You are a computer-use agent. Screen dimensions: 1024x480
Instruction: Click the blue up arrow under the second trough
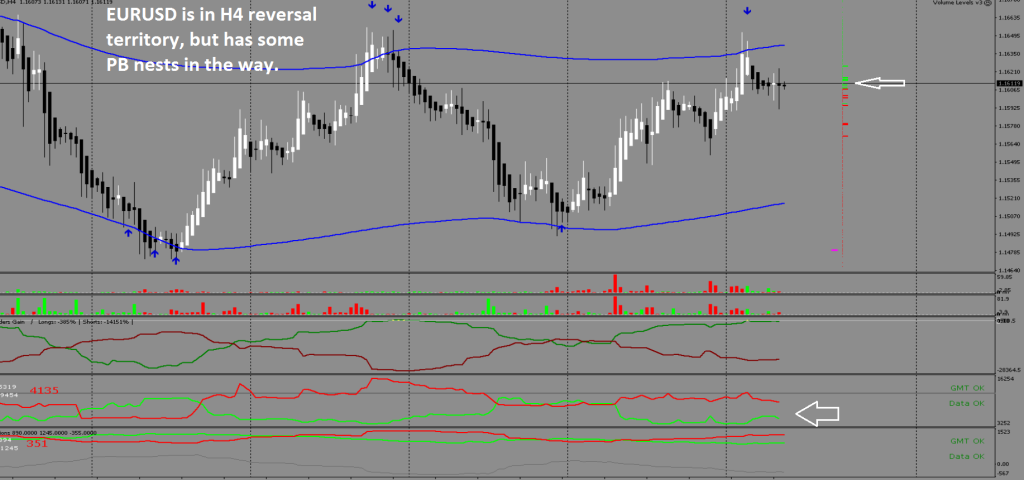click(x=561, y=229)
